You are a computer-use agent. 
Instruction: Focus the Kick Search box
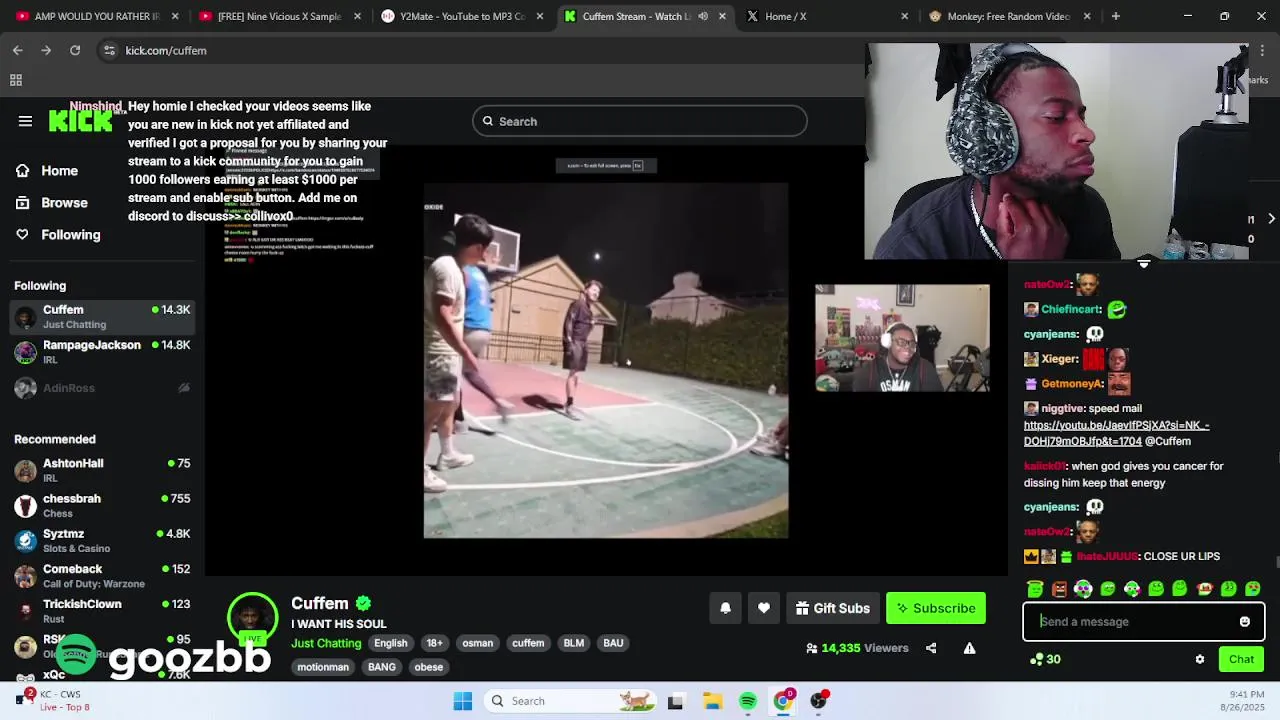[640, 121]
